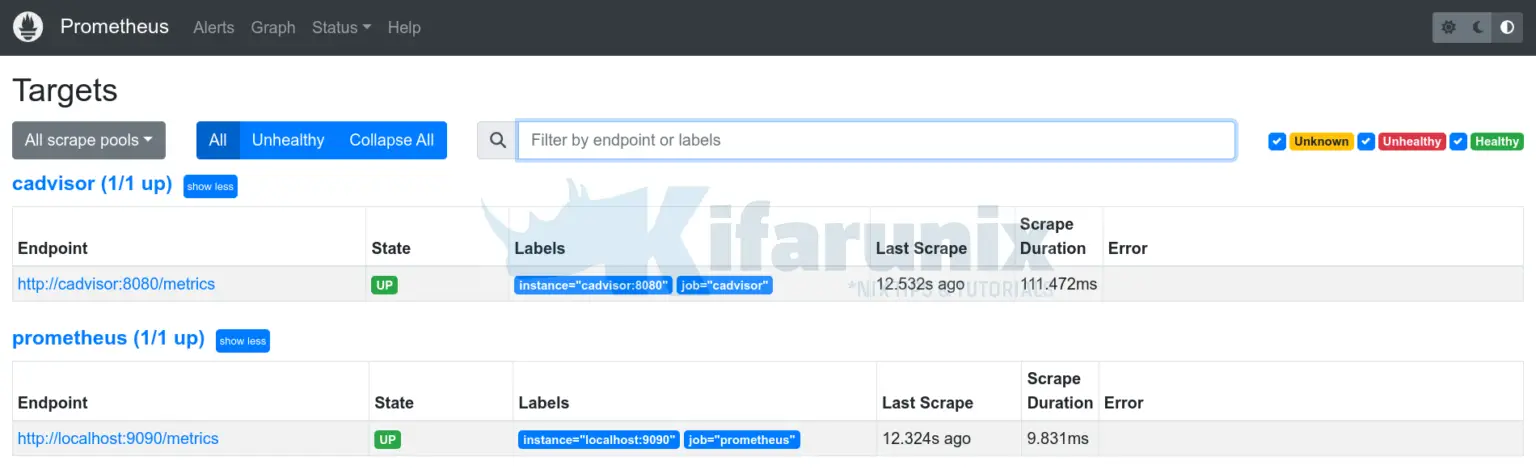Open the Alerts page
Screen dimensions: 1536x474
pyautogui.click(x=213, y=28)
